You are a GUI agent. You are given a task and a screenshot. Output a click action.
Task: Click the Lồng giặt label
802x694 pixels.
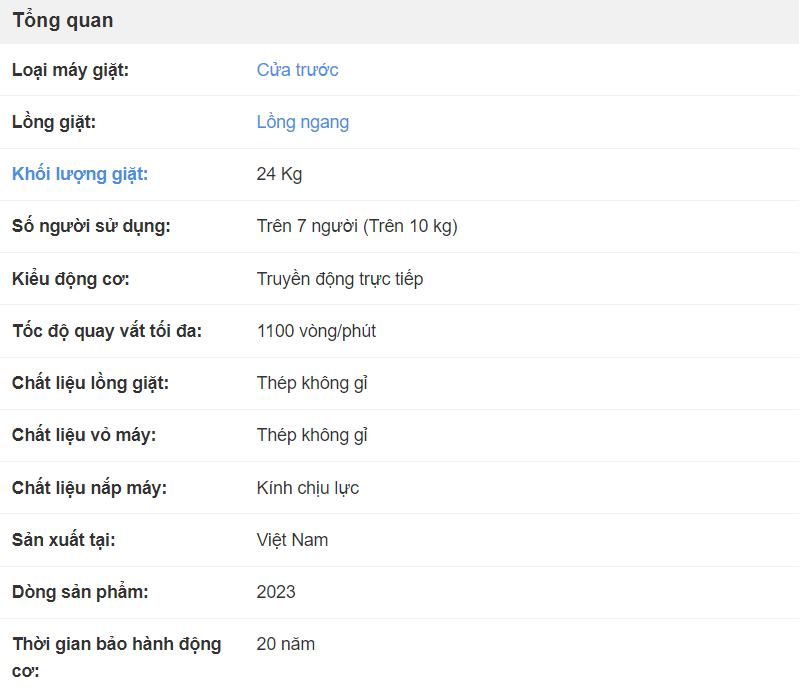coord(54,122)
